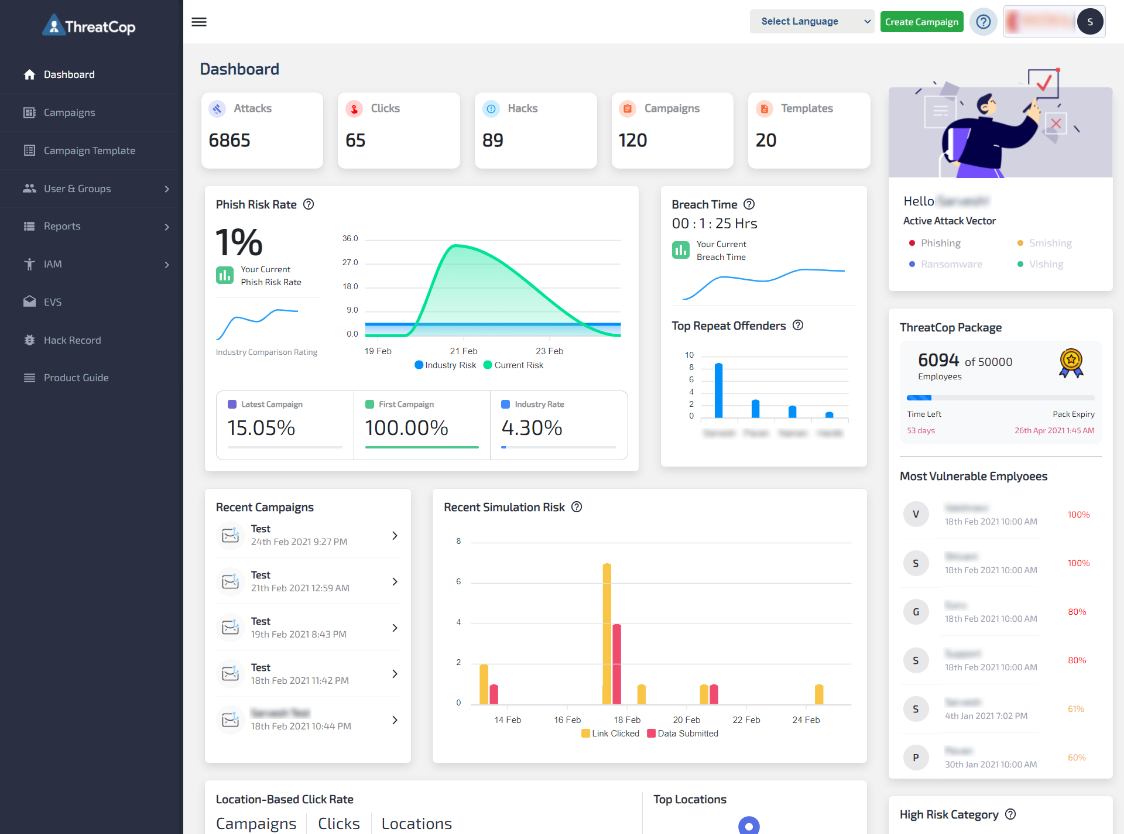Click the Create Campaign button

[921, 22]
